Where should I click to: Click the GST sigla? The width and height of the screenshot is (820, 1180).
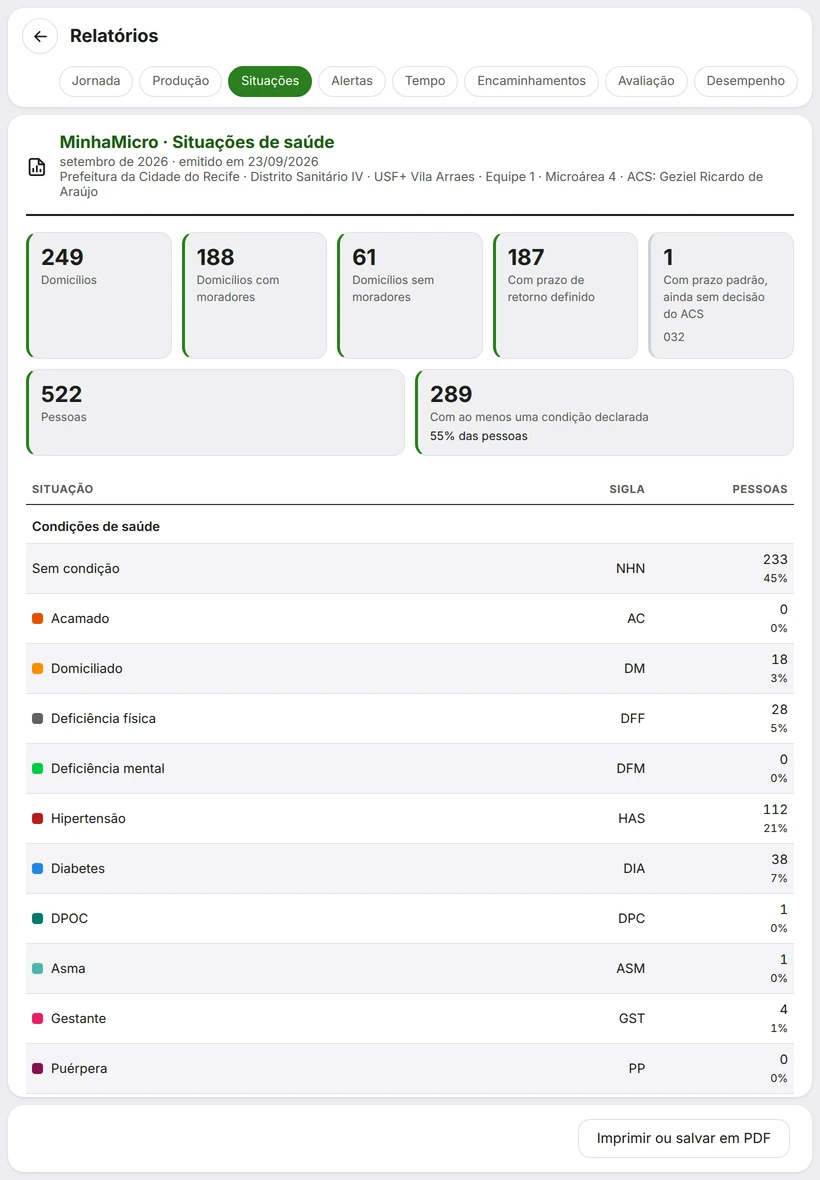(x=632, y=1019)
